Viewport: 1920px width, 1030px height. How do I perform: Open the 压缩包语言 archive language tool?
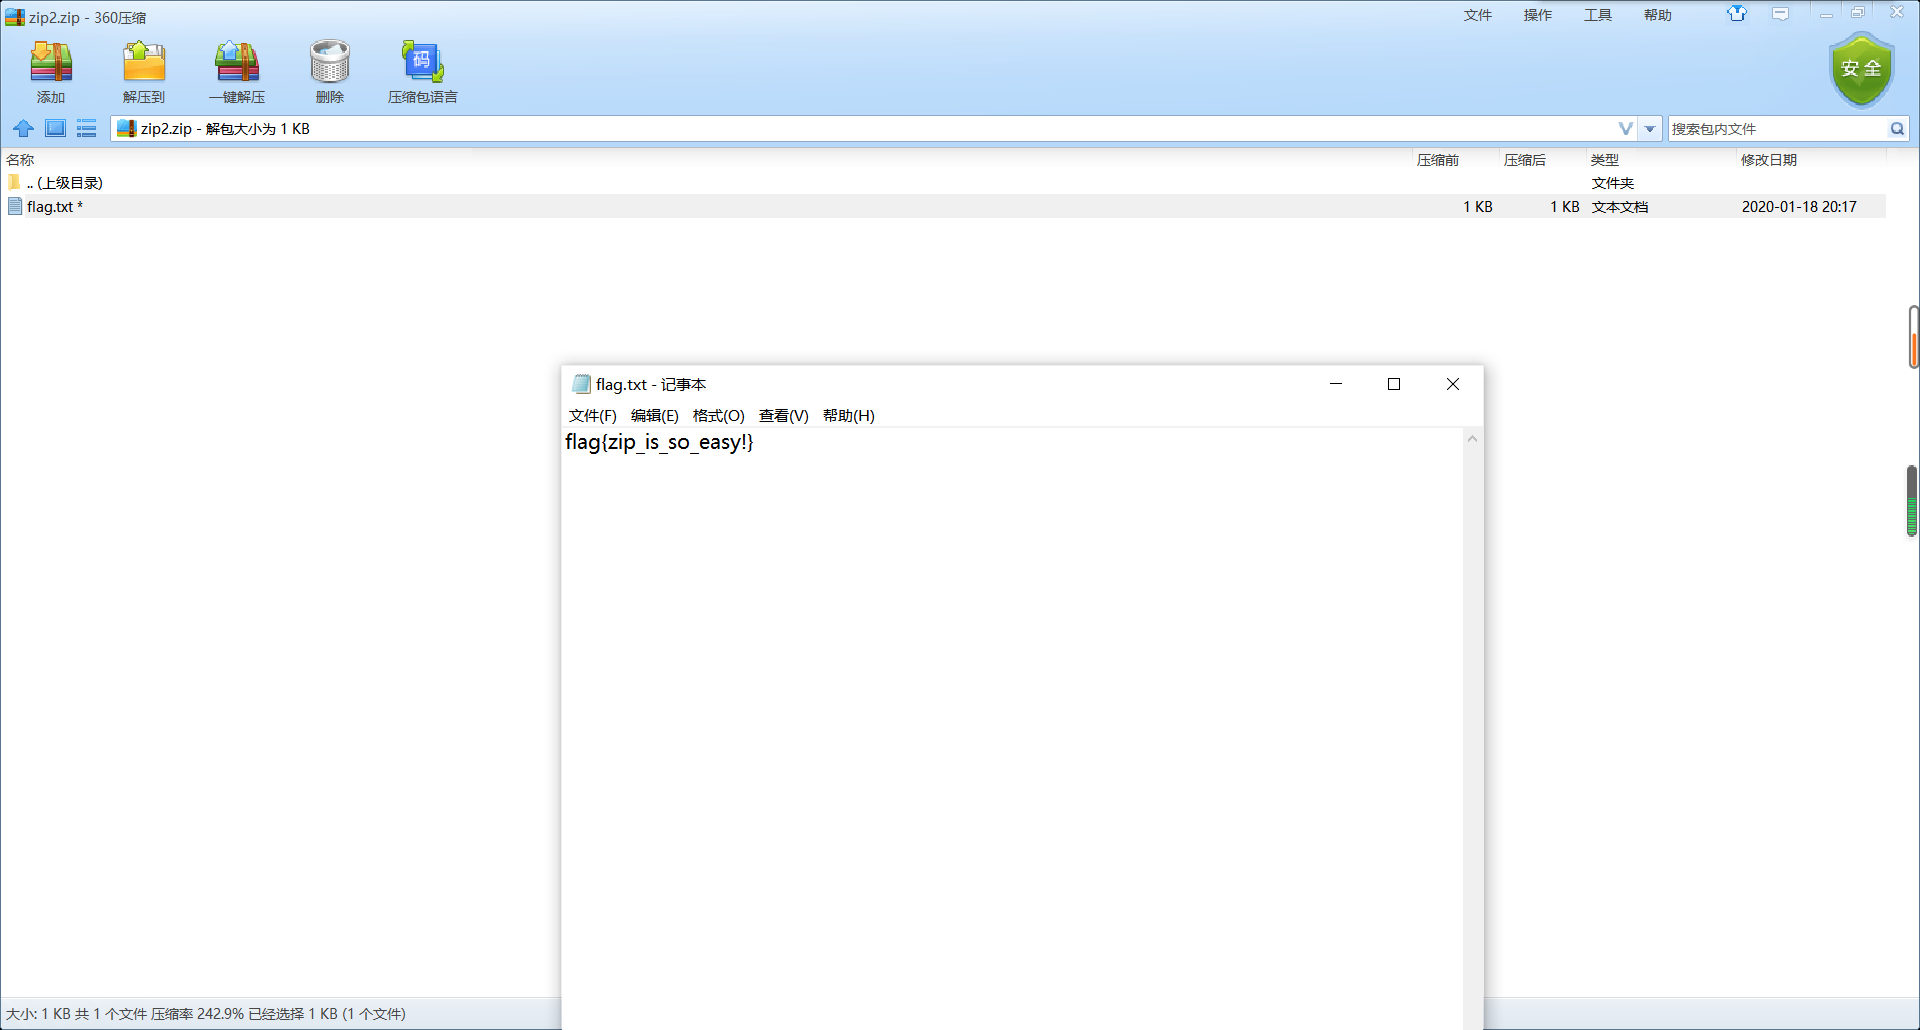click(x=422, y=71)
